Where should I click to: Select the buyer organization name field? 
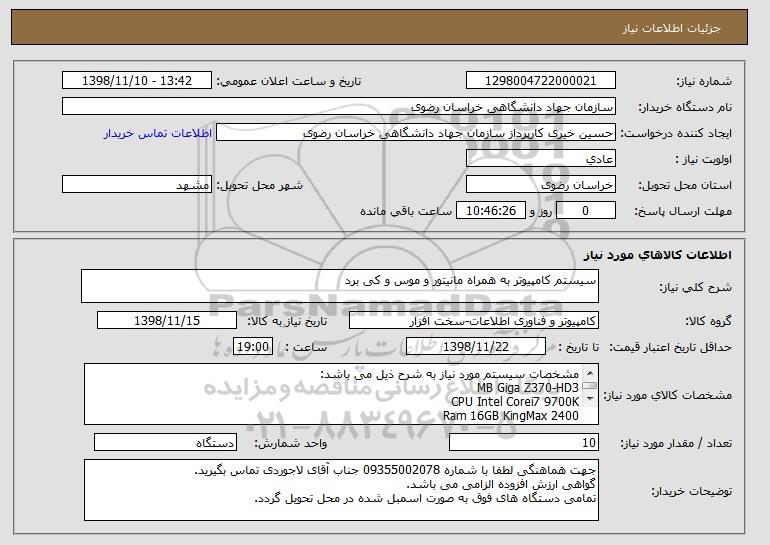pos(339,107)
